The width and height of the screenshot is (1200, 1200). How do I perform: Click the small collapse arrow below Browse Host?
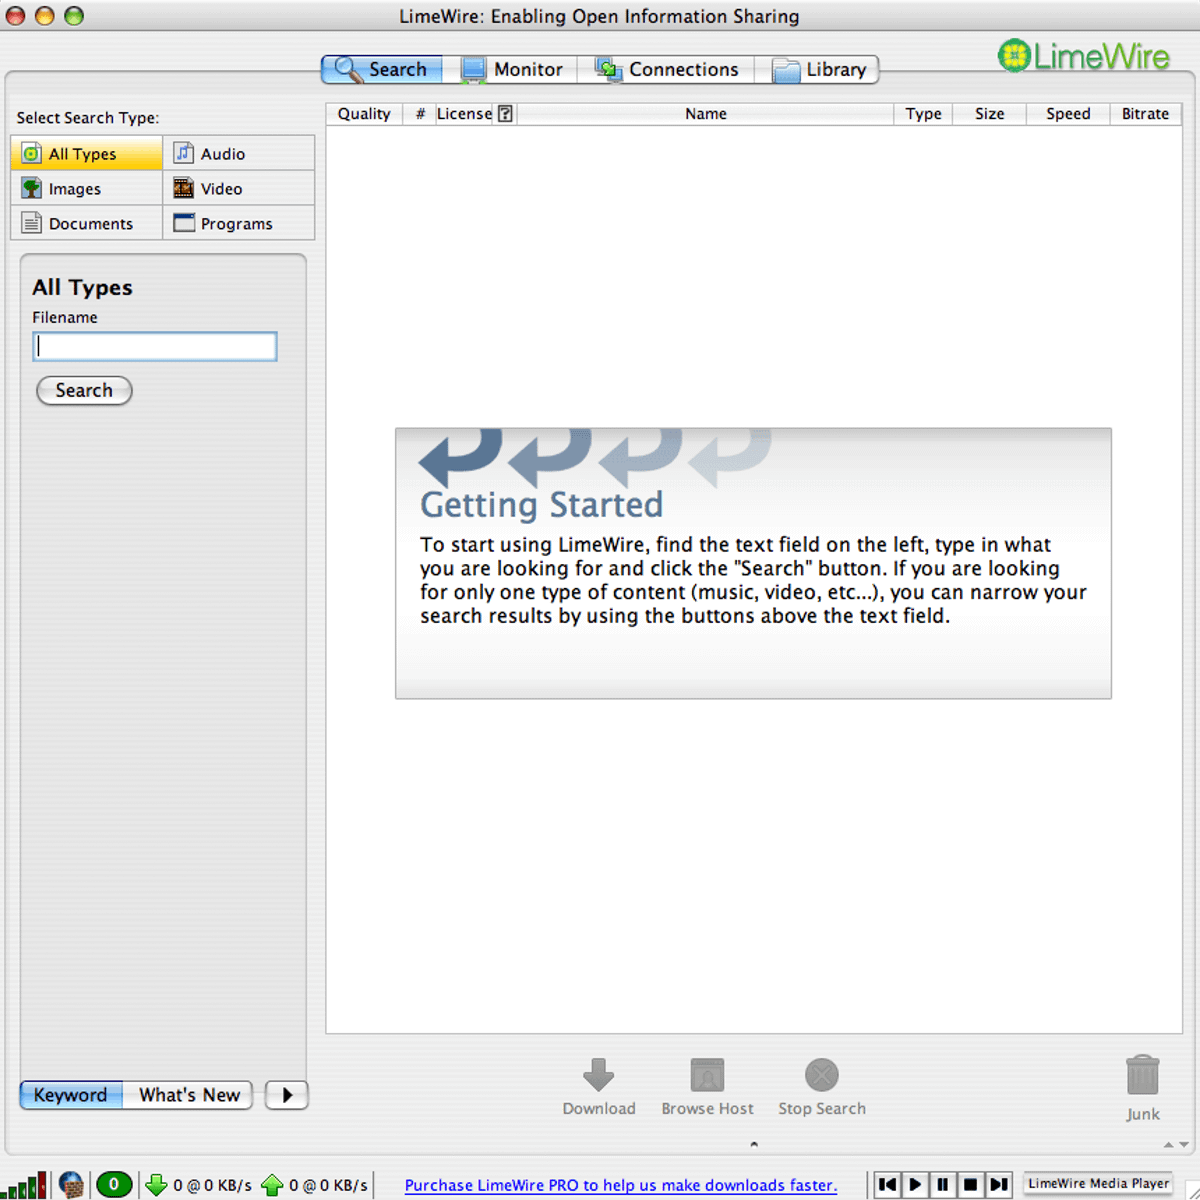click(x=754, y=1144)
